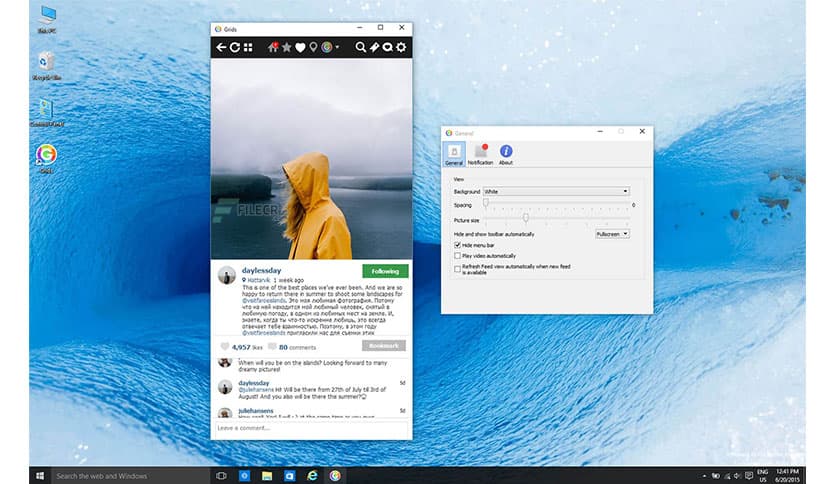Switch to grid view icon
This screenshot has width=836, height=484.
point(247,47)
